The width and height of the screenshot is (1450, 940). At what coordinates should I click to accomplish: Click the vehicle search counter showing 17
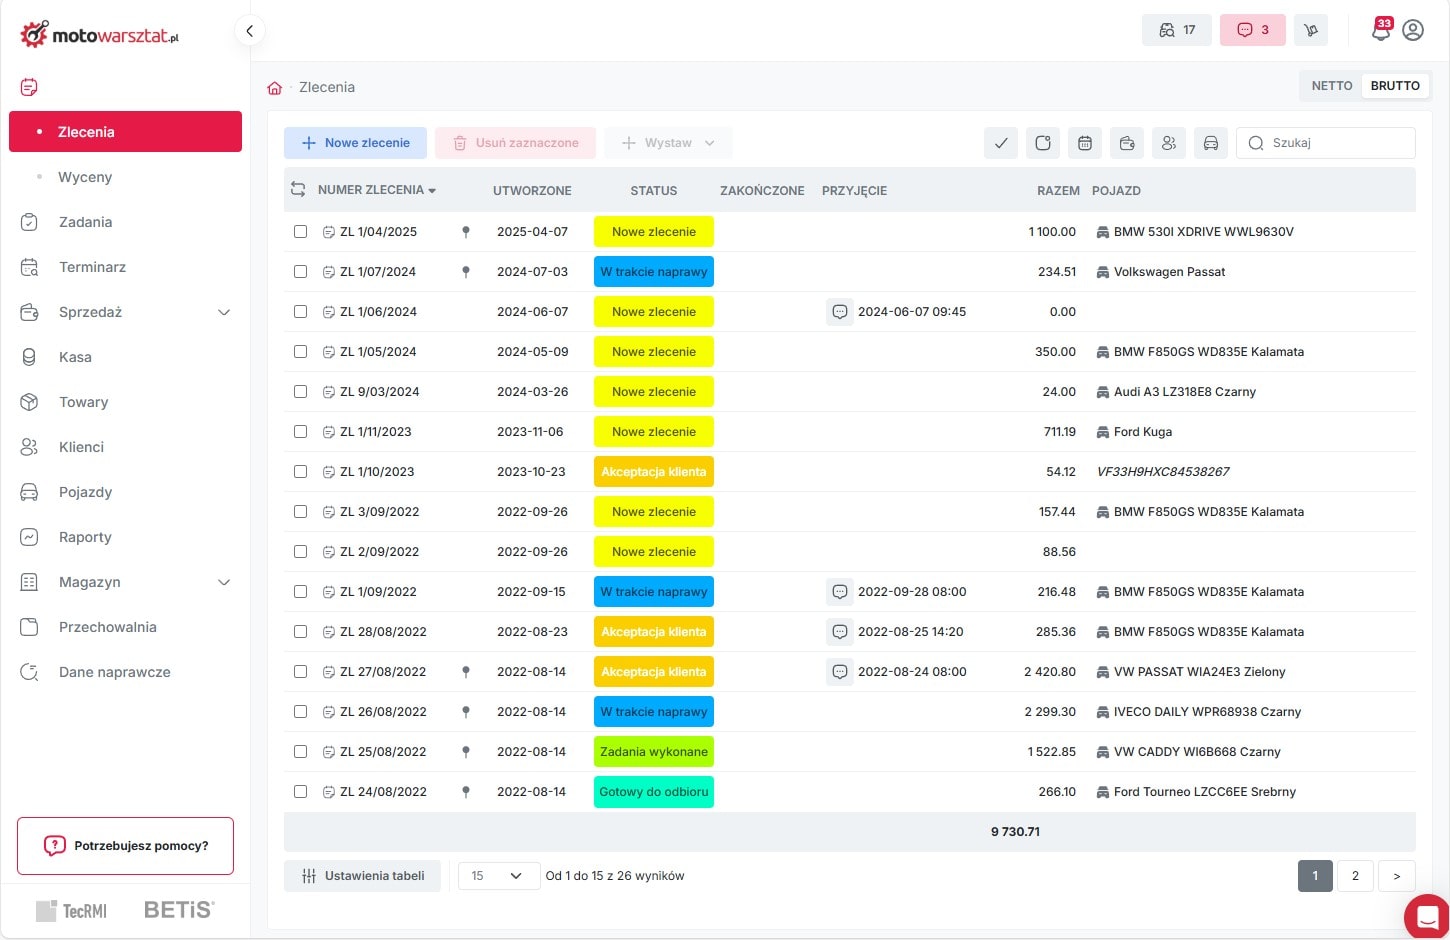[x=1177, y=30]
